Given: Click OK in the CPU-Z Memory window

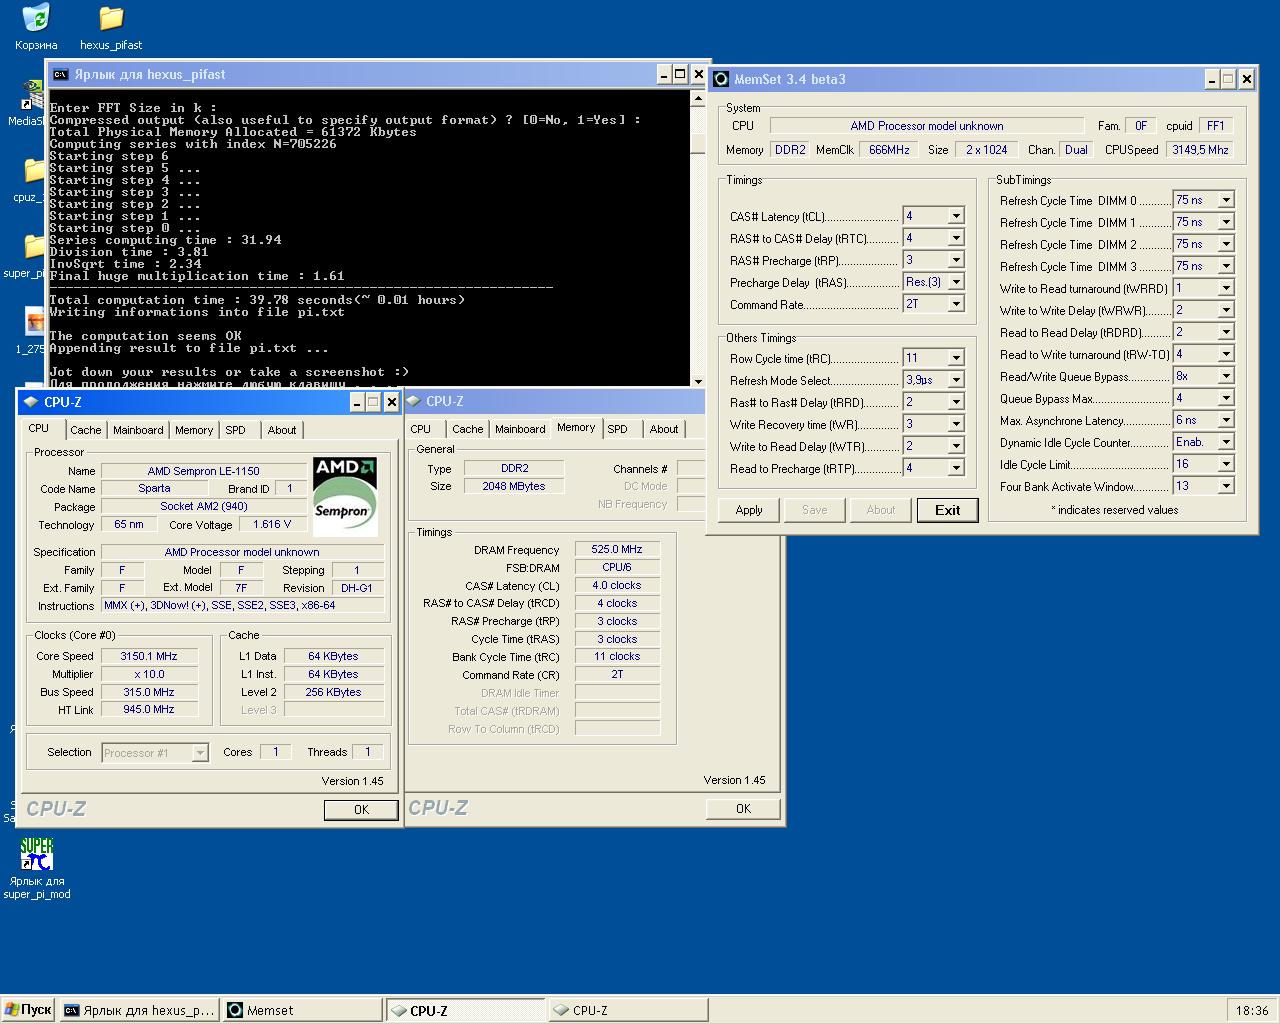Looking at the screenshot, I should click(x=743, y=808).
